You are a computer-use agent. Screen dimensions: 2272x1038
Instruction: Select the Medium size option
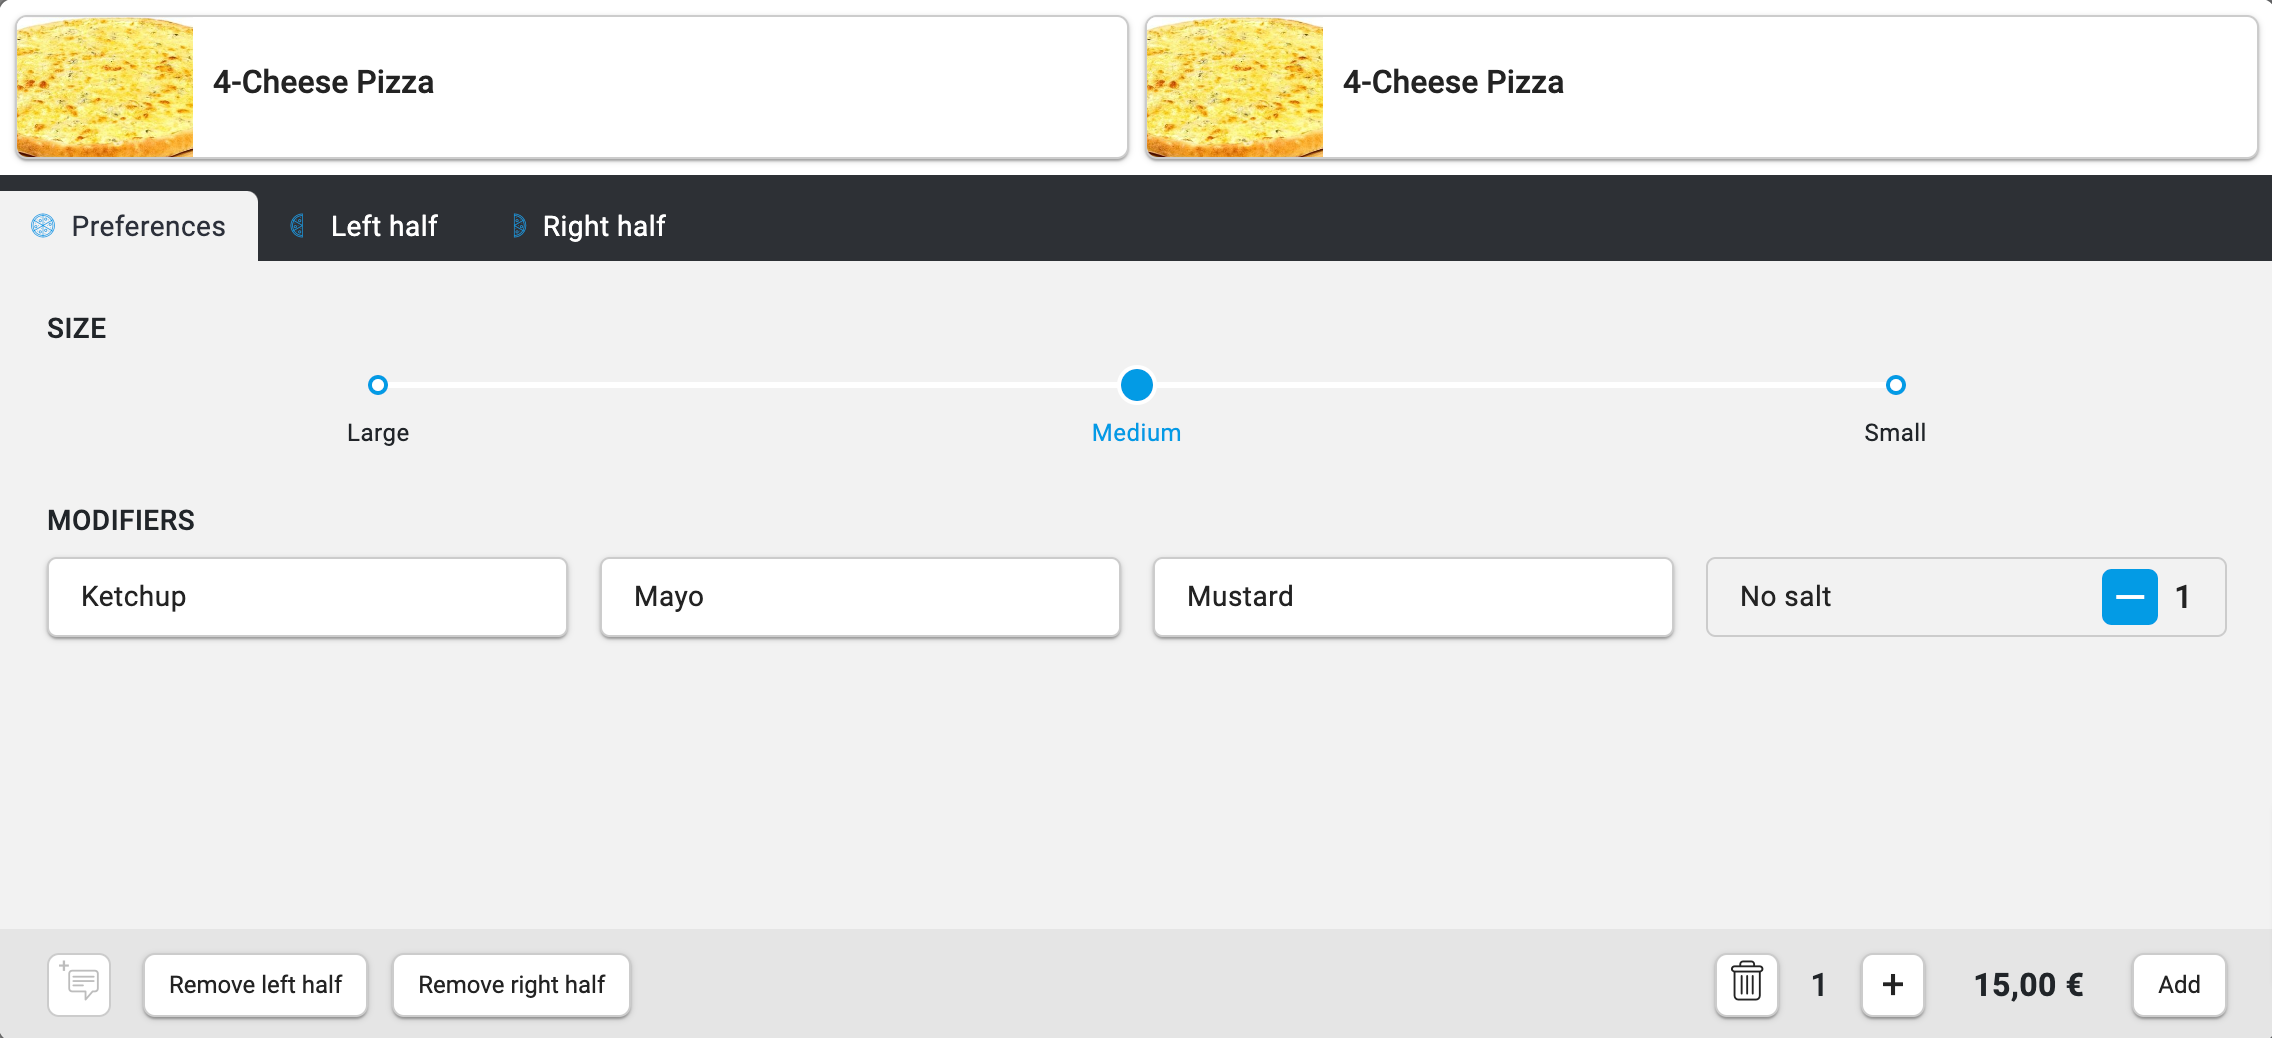pyautogui.click(x=1136, y=385)
